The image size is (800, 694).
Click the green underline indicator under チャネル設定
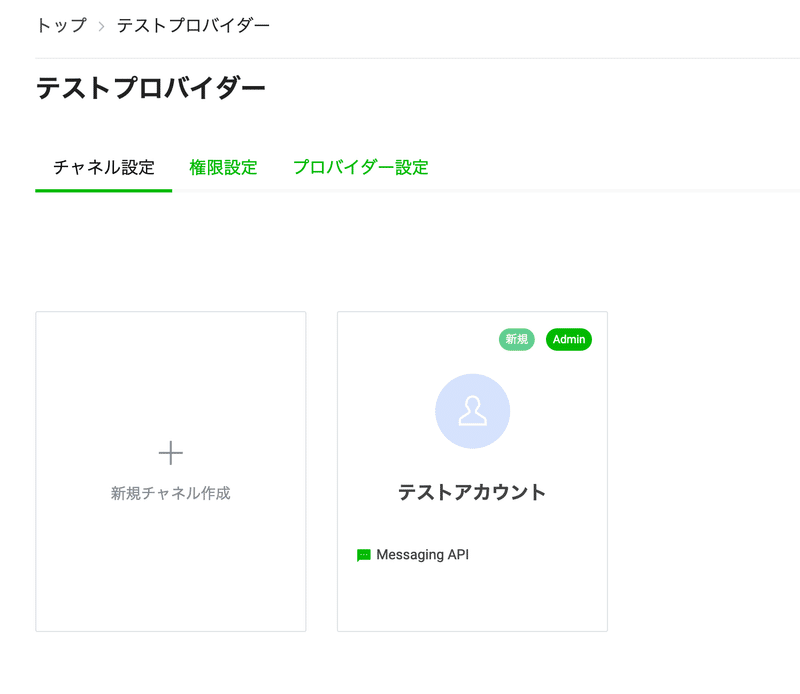pos(103,197)
